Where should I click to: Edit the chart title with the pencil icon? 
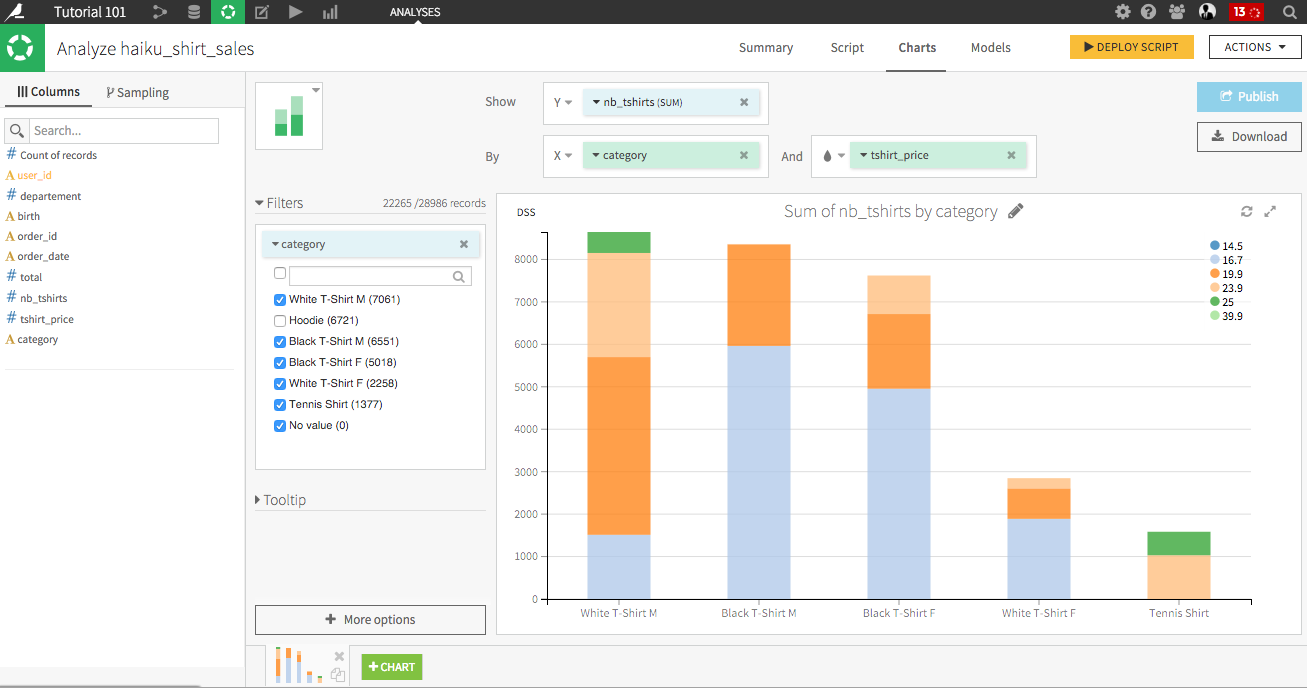click(1016, 211)
